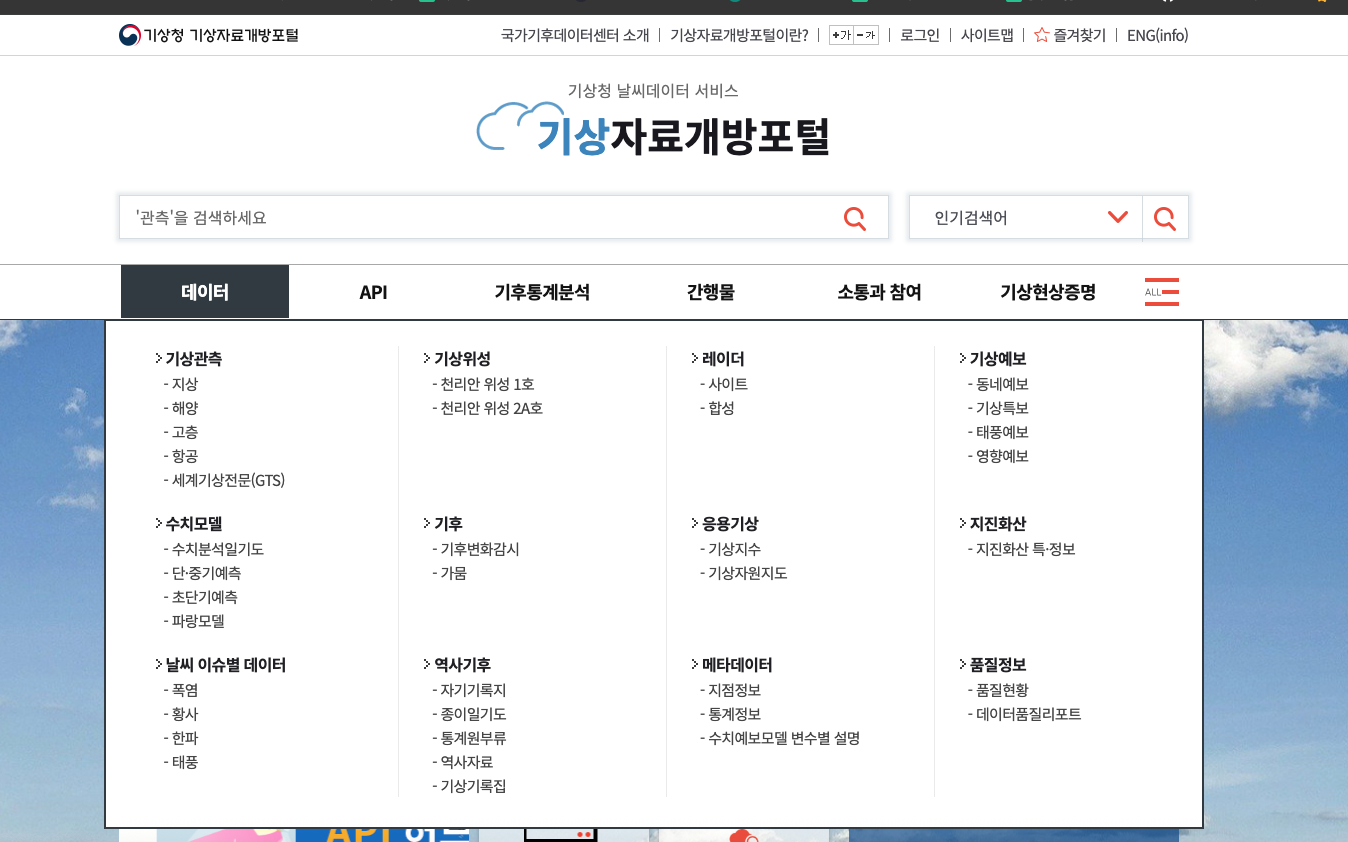Open the 기상관측 category heading
Image resolution: width=1348 pixels, height=842 pixels.
pyautogui.click(x=193, y=359)
